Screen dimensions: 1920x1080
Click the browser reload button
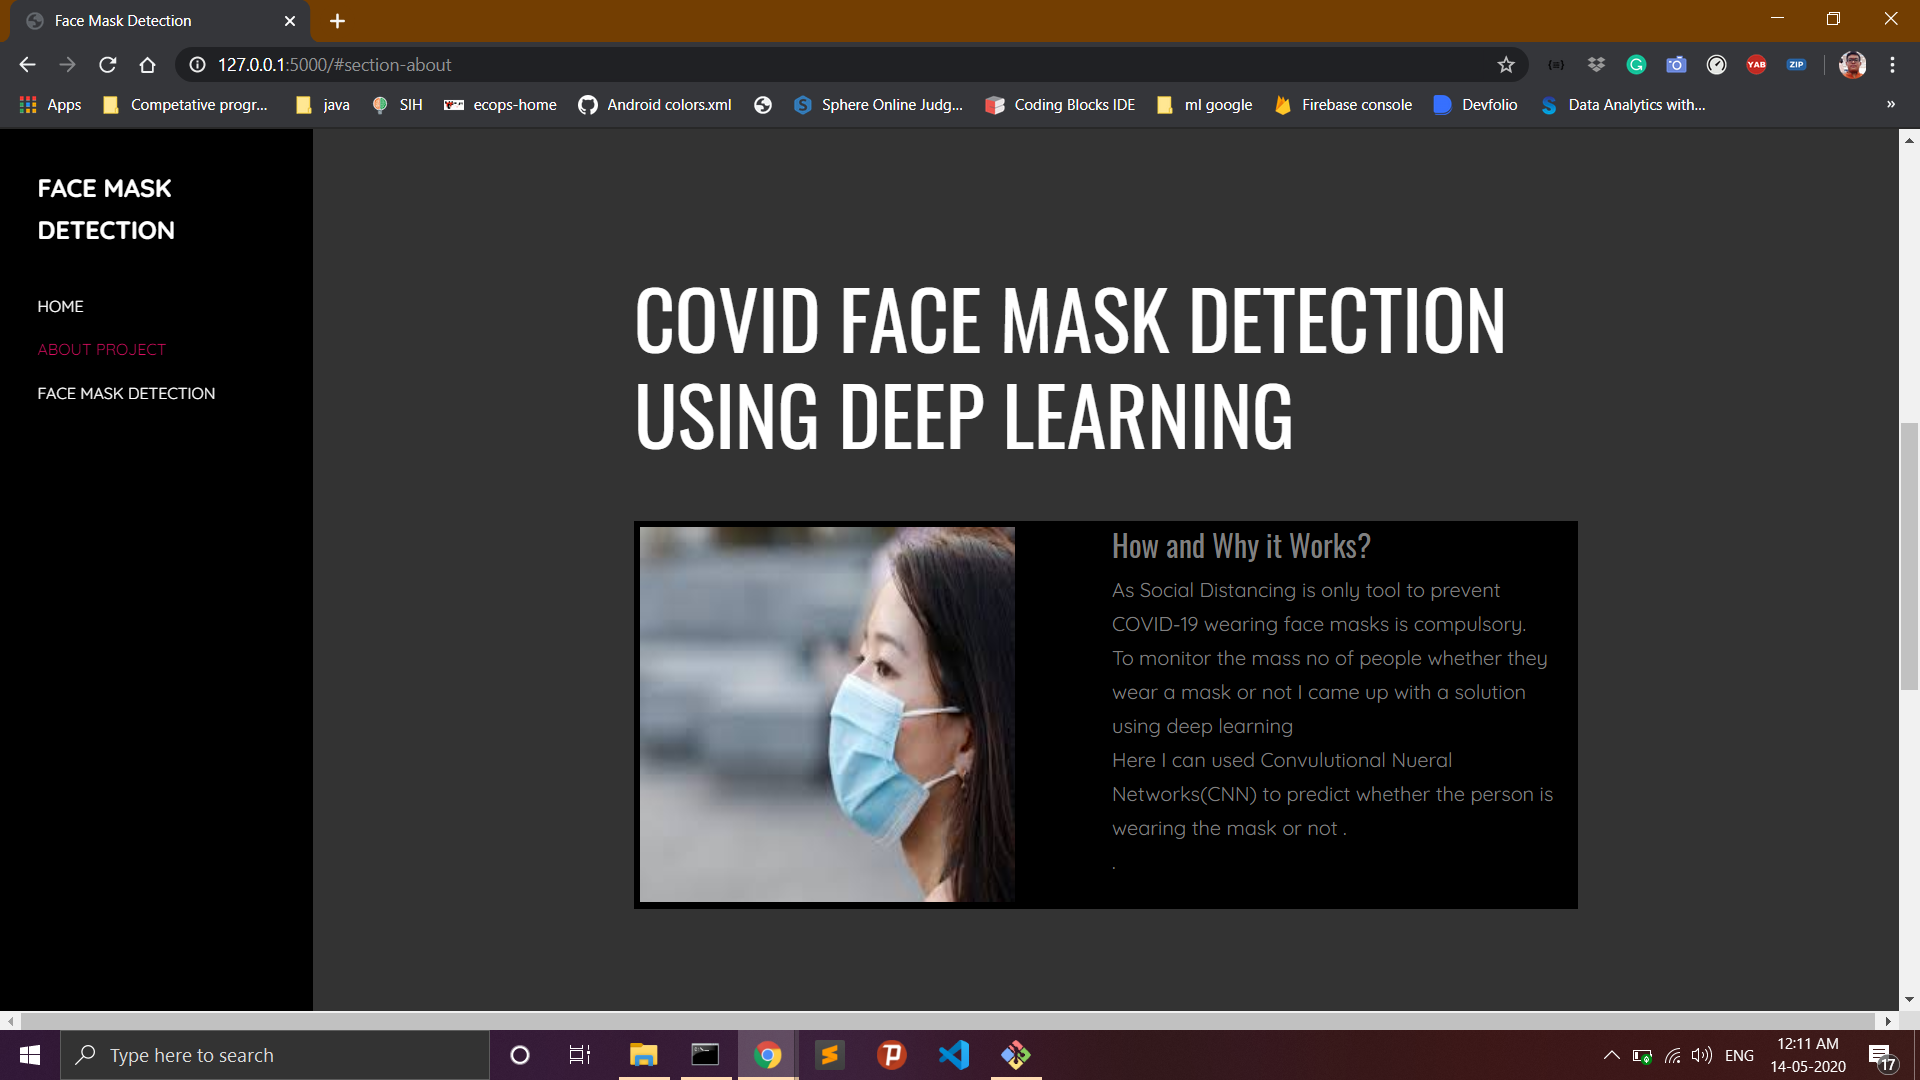(x=108, y=65)
